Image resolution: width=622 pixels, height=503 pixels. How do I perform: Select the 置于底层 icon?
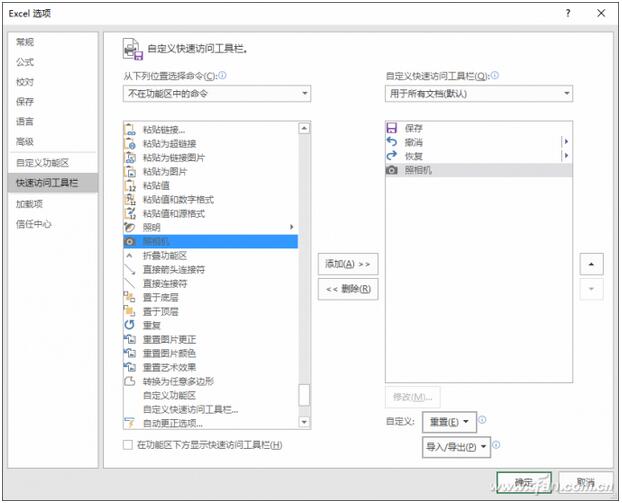point(130,297)
